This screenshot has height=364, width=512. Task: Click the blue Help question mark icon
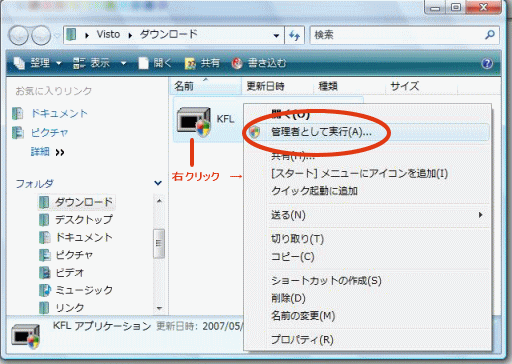(x=487, y=63)
